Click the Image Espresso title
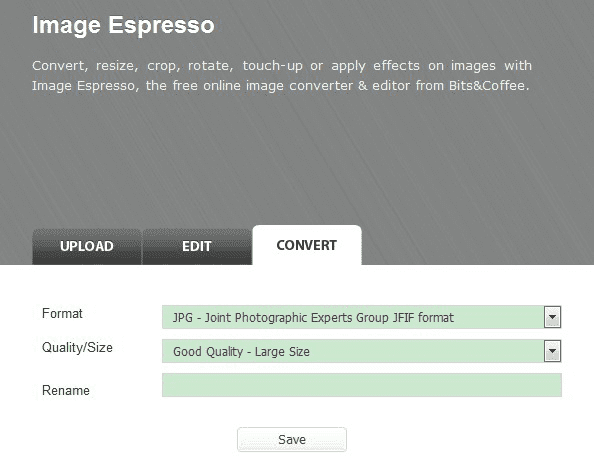 (123, 25)
